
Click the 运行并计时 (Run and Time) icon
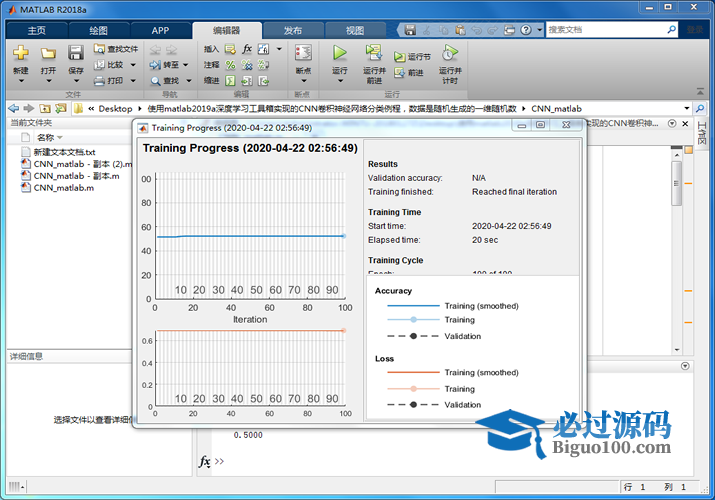pos(450,53)
